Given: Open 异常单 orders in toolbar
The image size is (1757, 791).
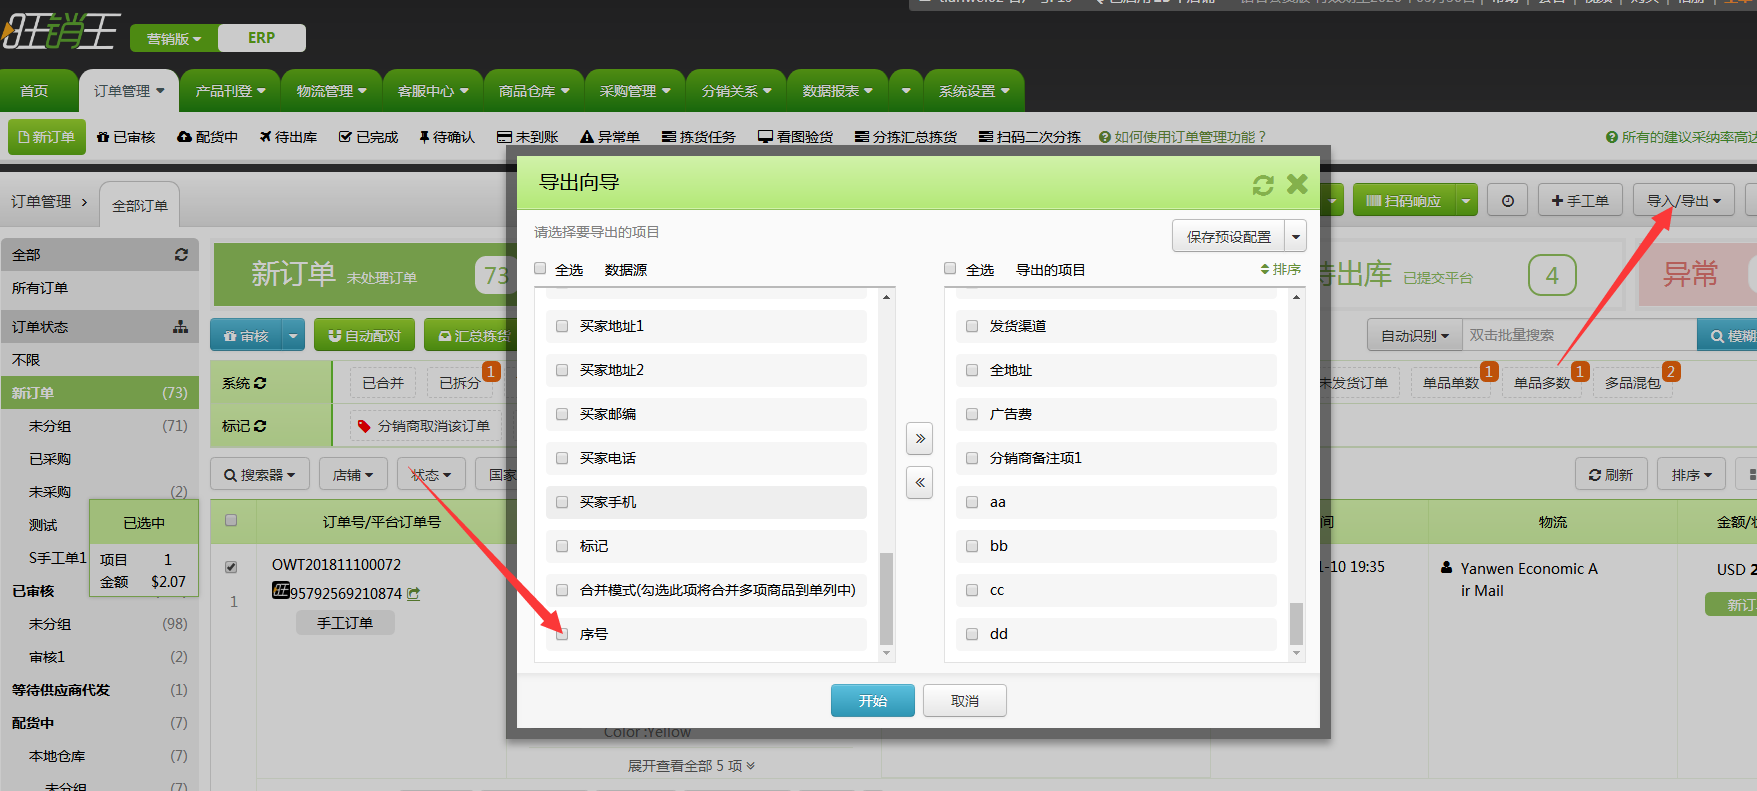Looking at the screenshot, I should [x=610, y=137].
